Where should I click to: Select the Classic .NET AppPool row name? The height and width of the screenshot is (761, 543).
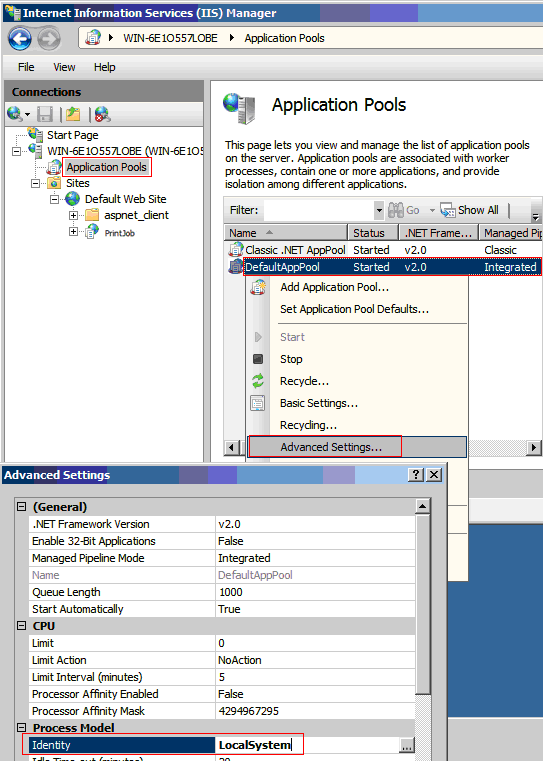[x=295, y=250]
